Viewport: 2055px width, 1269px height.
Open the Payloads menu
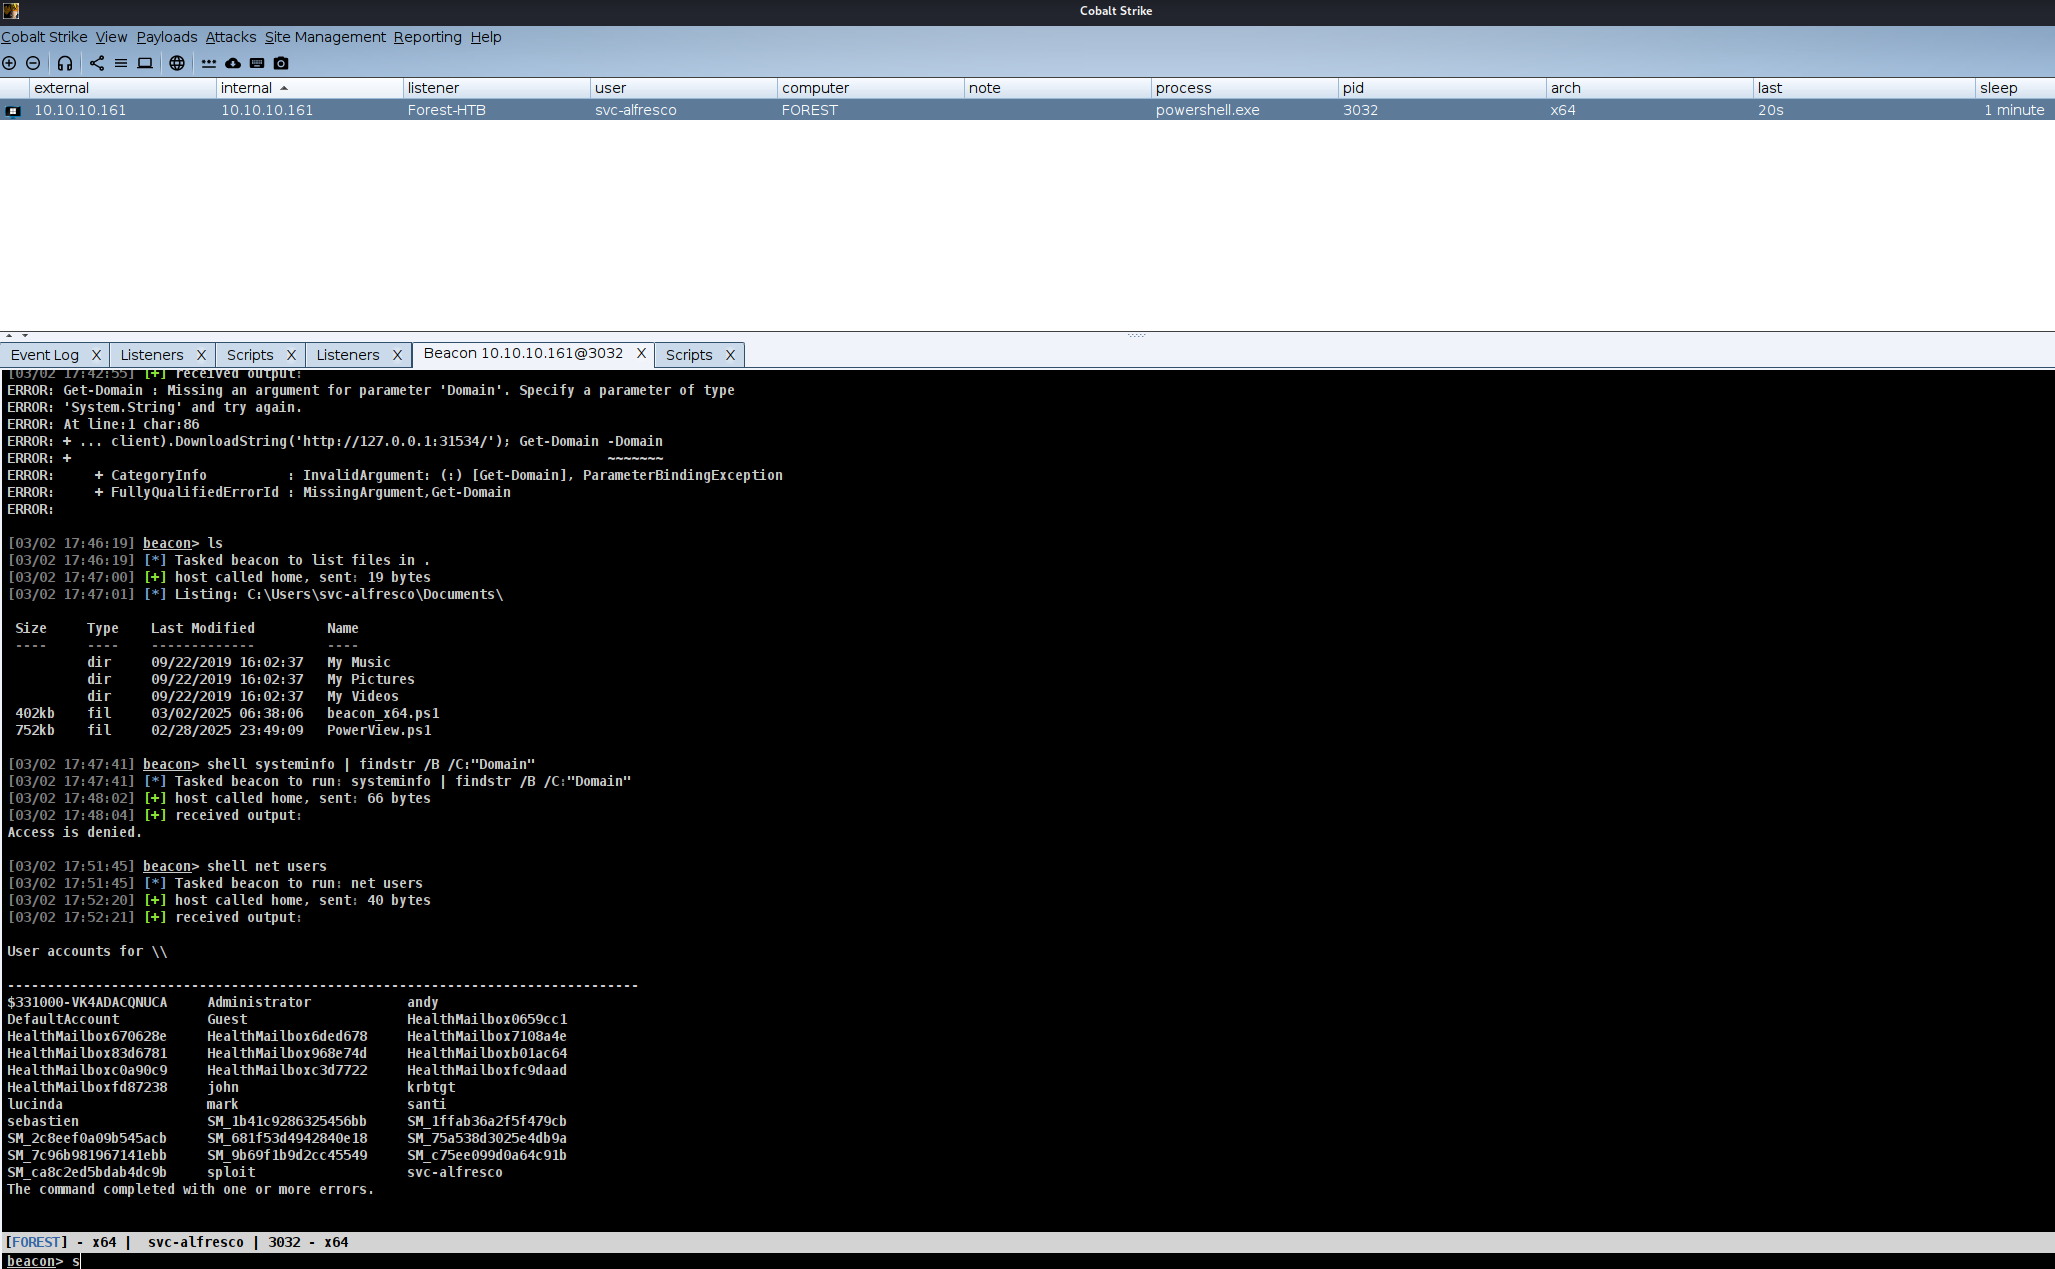click(x=167, y=37)
